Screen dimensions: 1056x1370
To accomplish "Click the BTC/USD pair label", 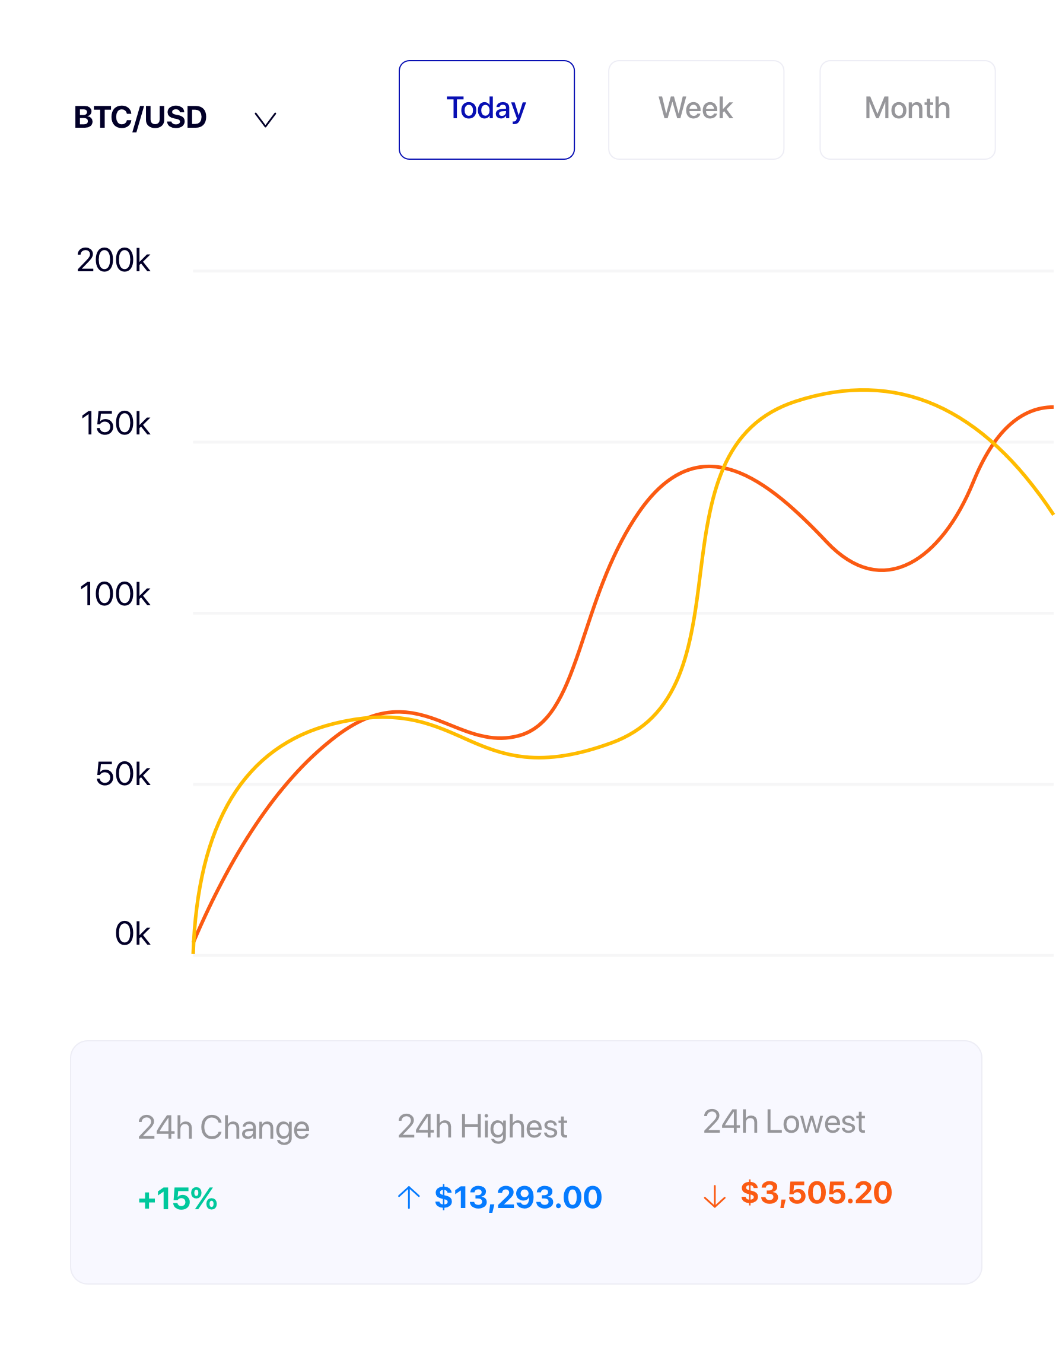I will pos(140,118).
